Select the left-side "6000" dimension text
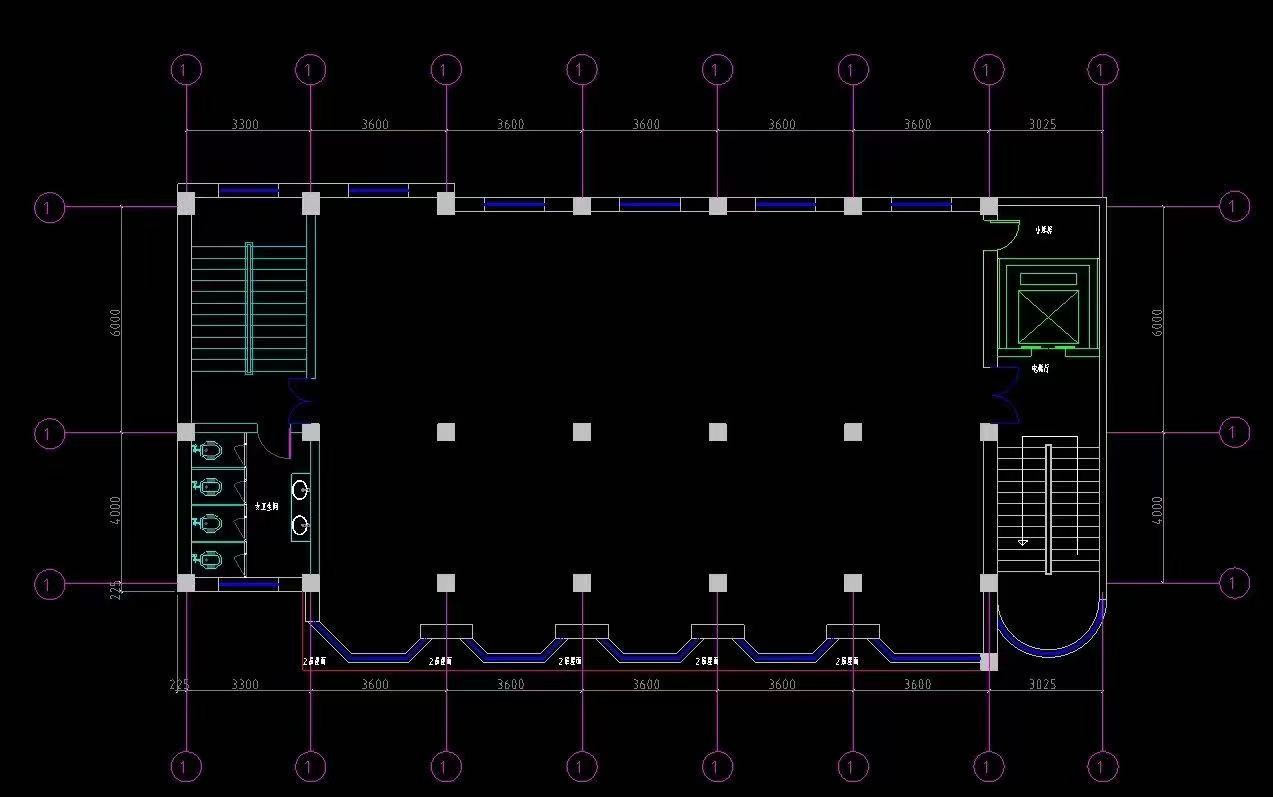This screenshot has width=1273, height=797. pyautogui.click(x=116, y=321)
